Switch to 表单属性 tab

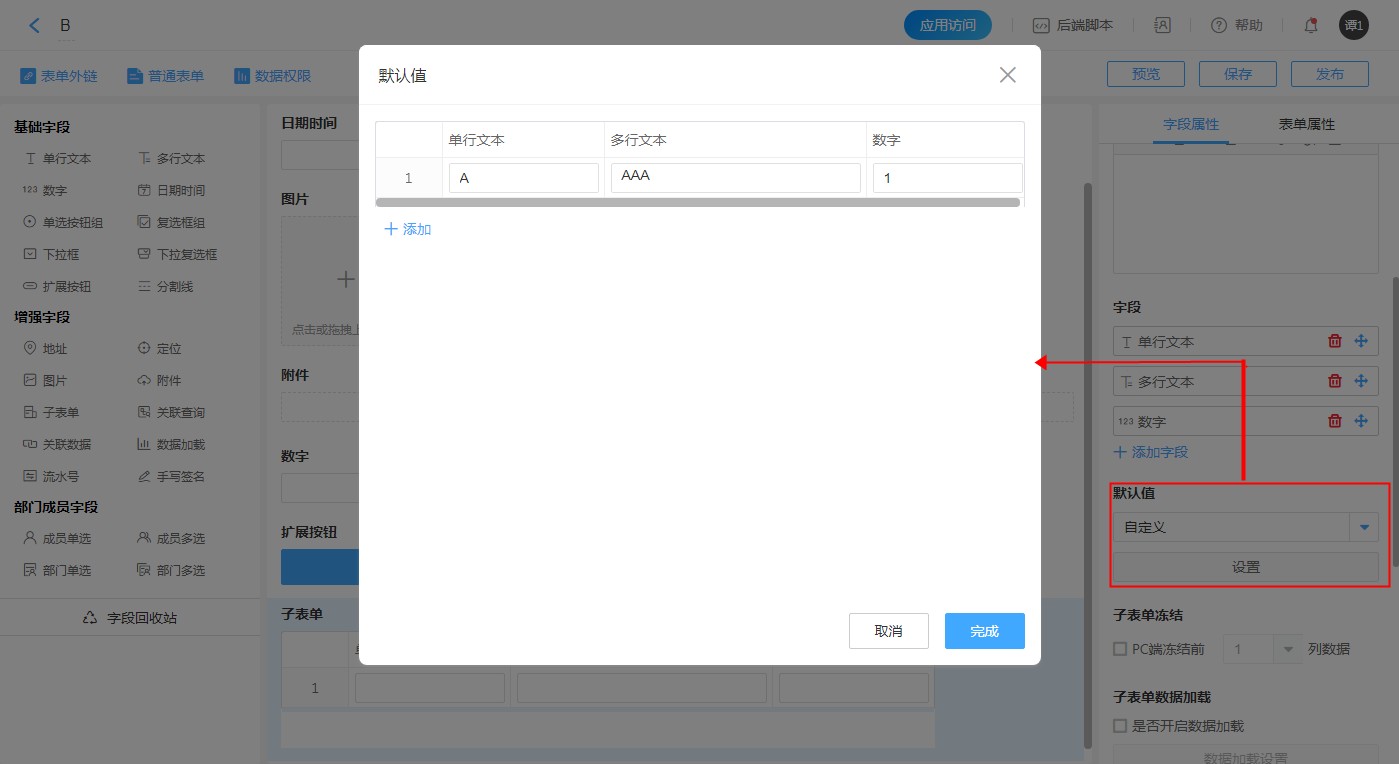[1306, 124]
